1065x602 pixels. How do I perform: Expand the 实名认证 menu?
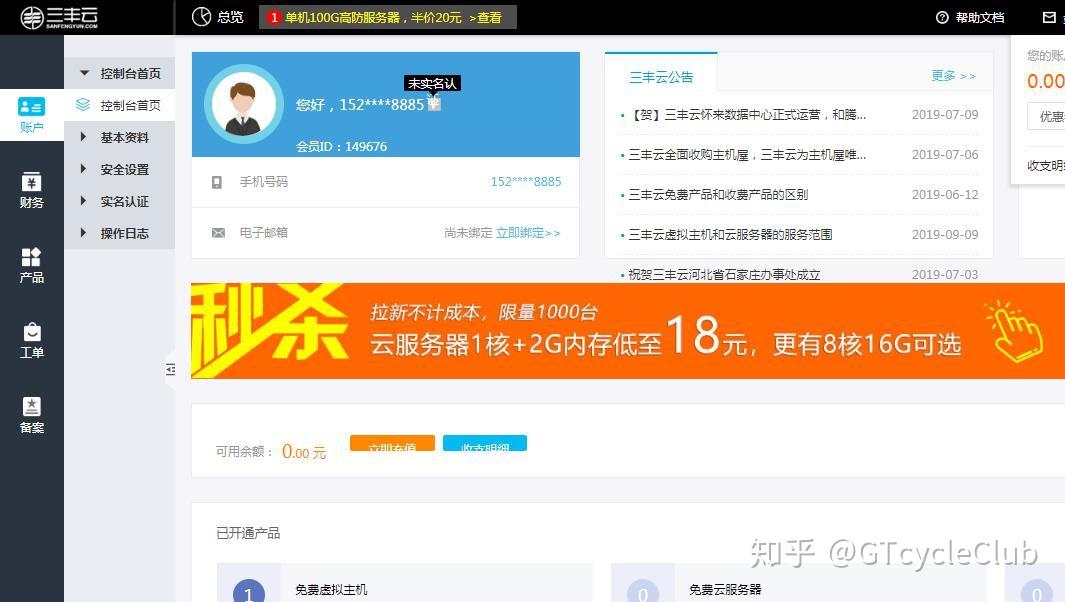(120, 201)
